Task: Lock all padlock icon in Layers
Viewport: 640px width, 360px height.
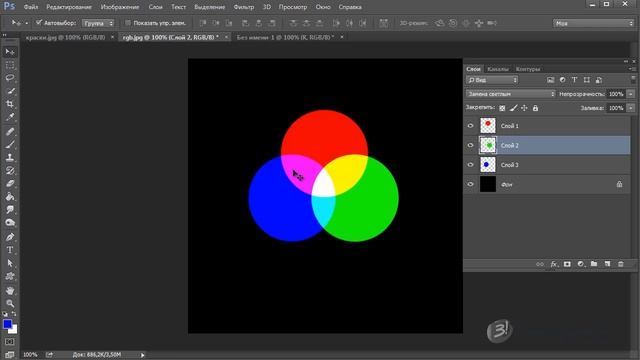Action: (535, 108)
